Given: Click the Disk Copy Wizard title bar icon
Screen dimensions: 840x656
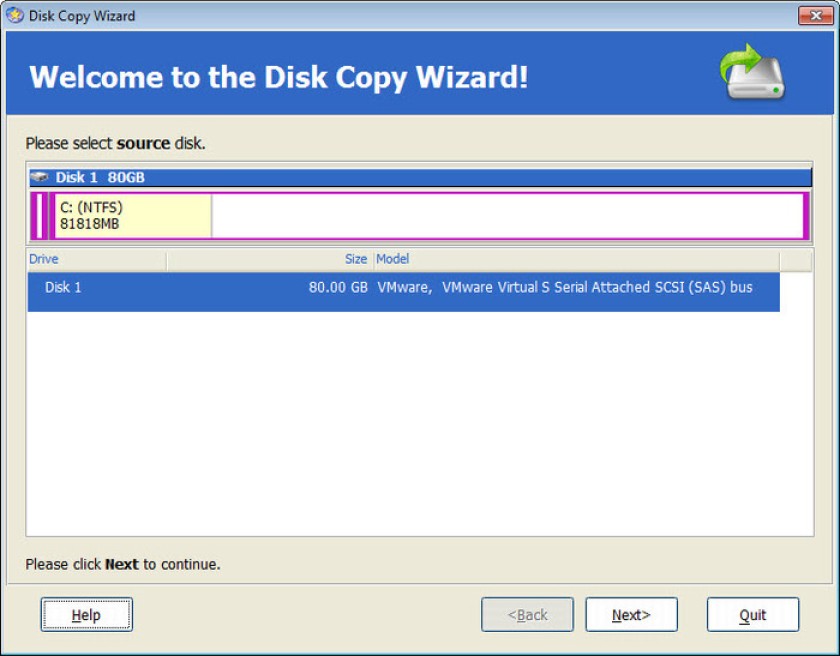Looking at the screenshot, I should (14, 16).
